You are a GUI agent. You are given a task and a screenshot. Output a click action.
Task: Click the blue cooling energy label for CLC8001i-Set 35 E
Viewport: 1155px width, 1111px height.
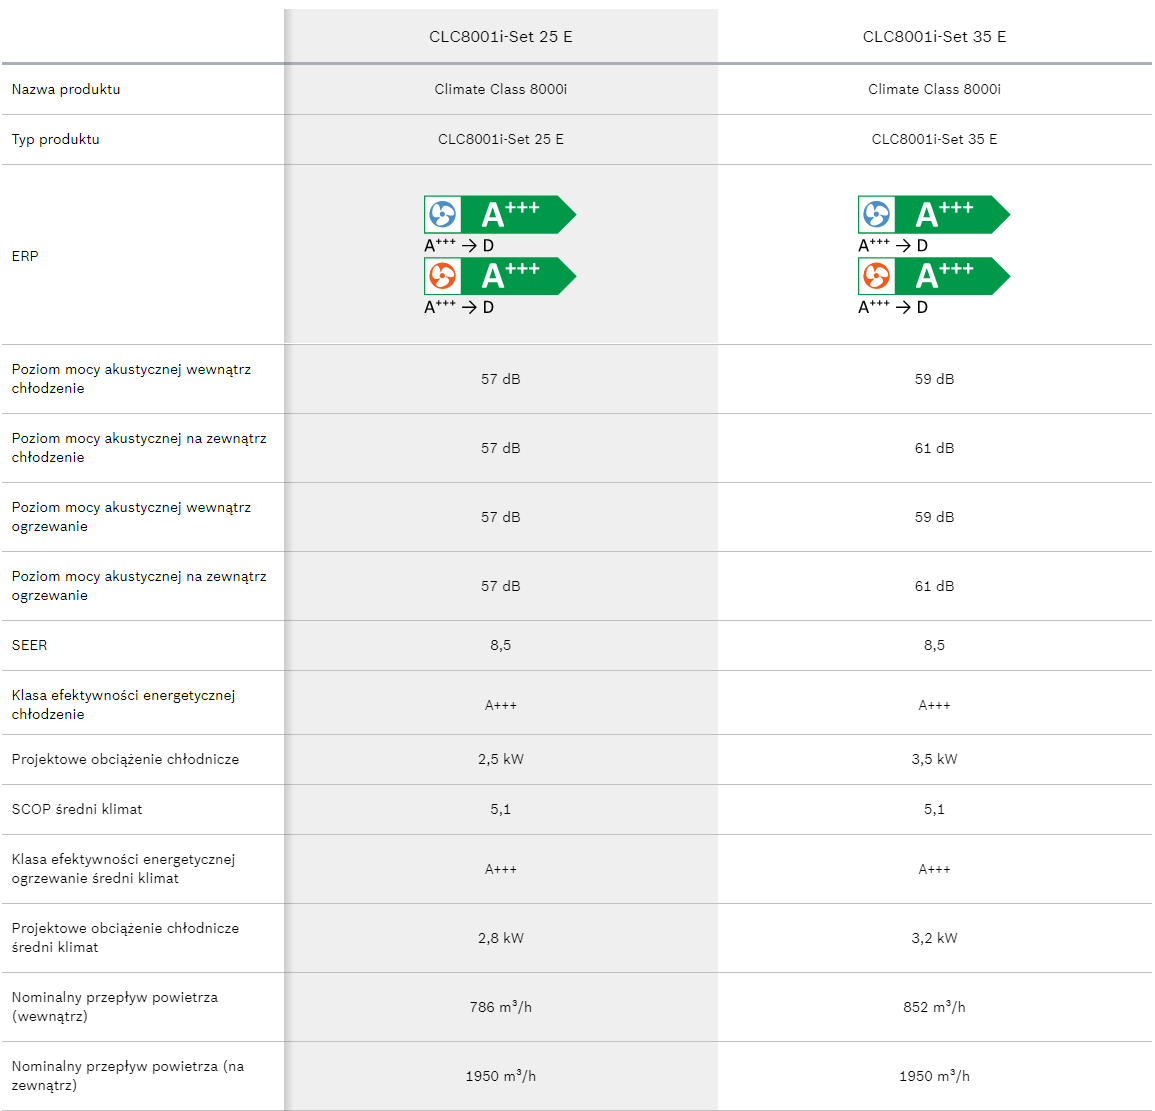(x=934, y=214)
